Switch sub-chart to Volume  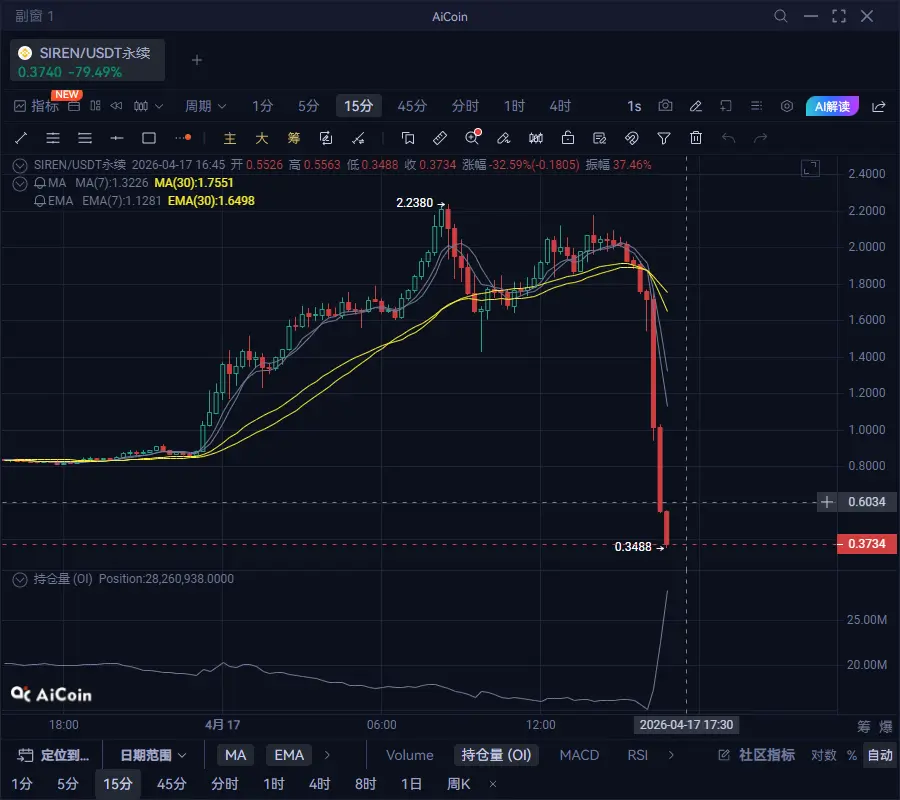coord(409,755)
